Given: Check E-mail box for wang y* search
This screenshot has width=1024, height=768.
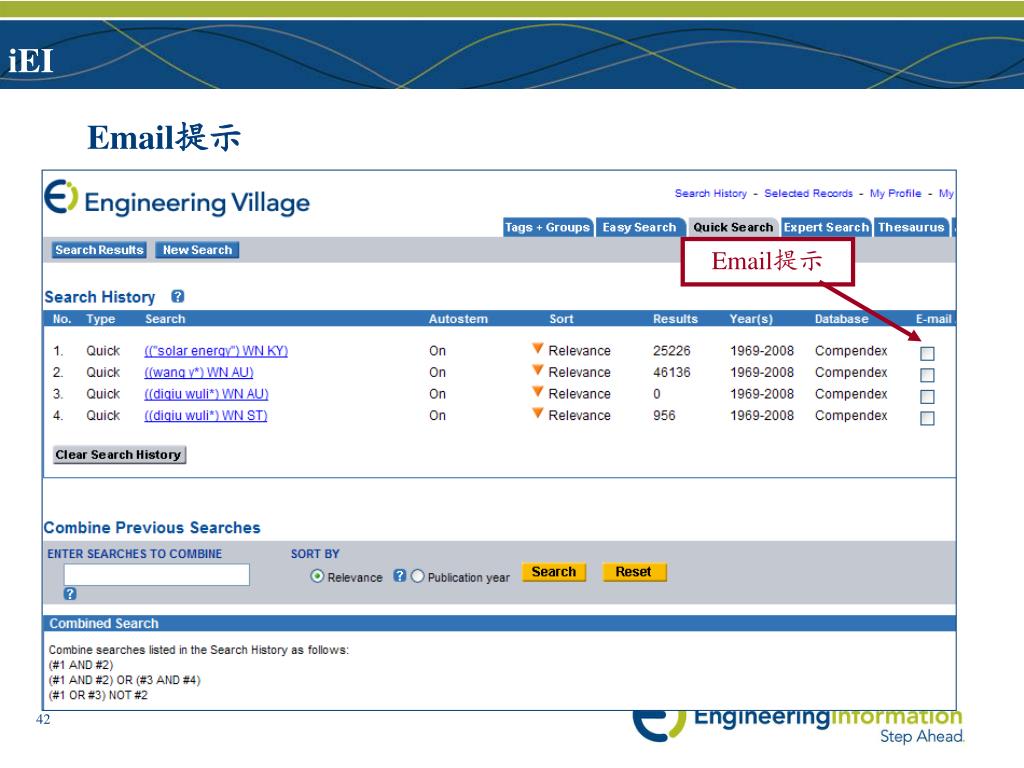Looking at the screenshot, I should [x=927, y=375].
